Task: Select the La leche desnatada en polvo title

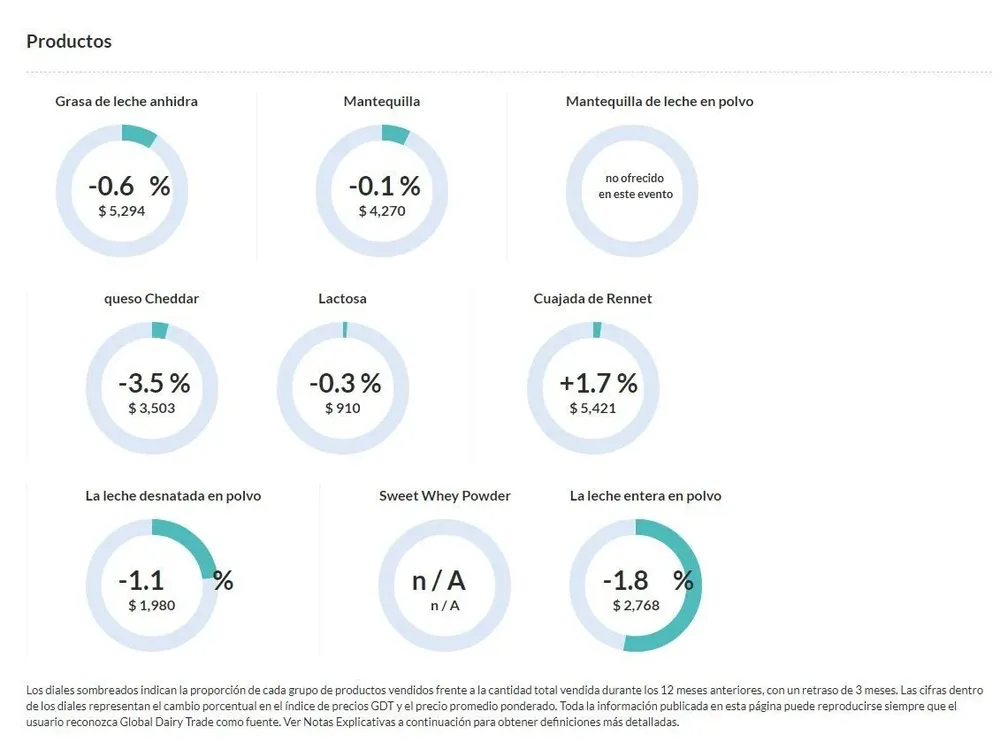Action: tap(173, 495)
